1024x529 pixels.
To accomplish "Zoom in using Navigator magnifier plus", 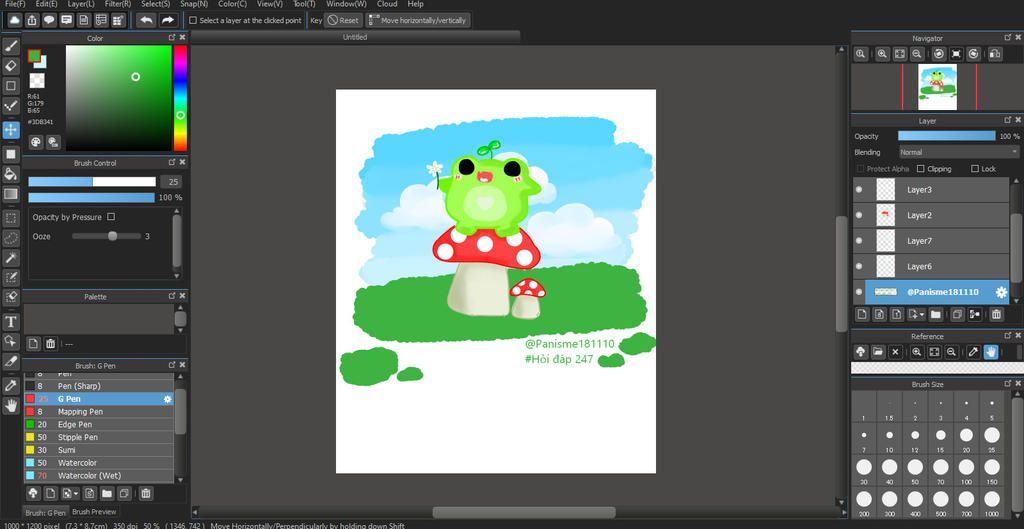I will (882, 54).
